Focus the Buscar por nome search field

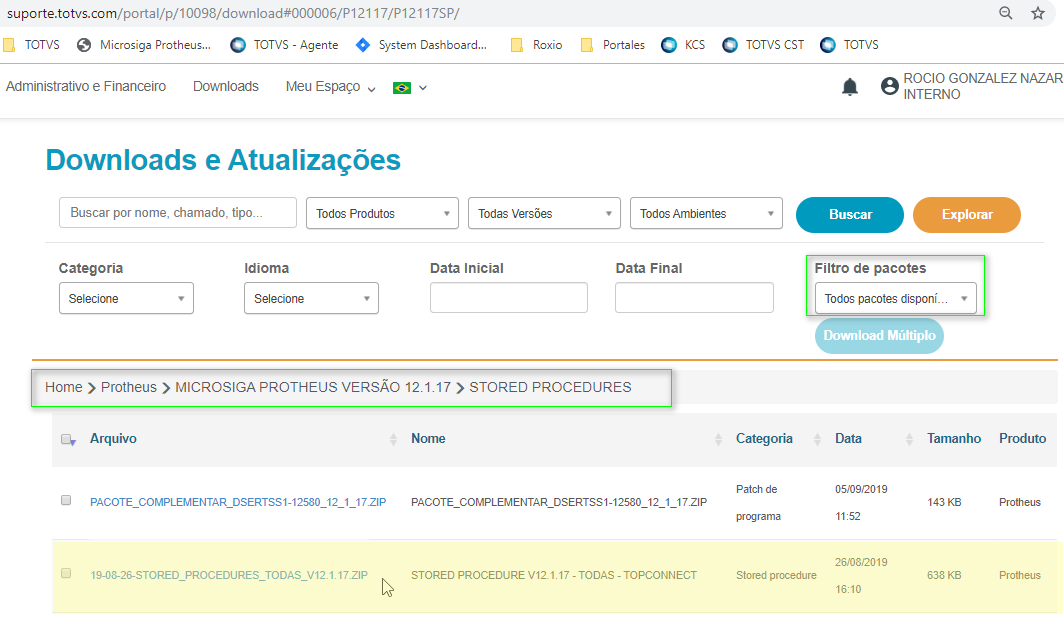click(178, 213)
